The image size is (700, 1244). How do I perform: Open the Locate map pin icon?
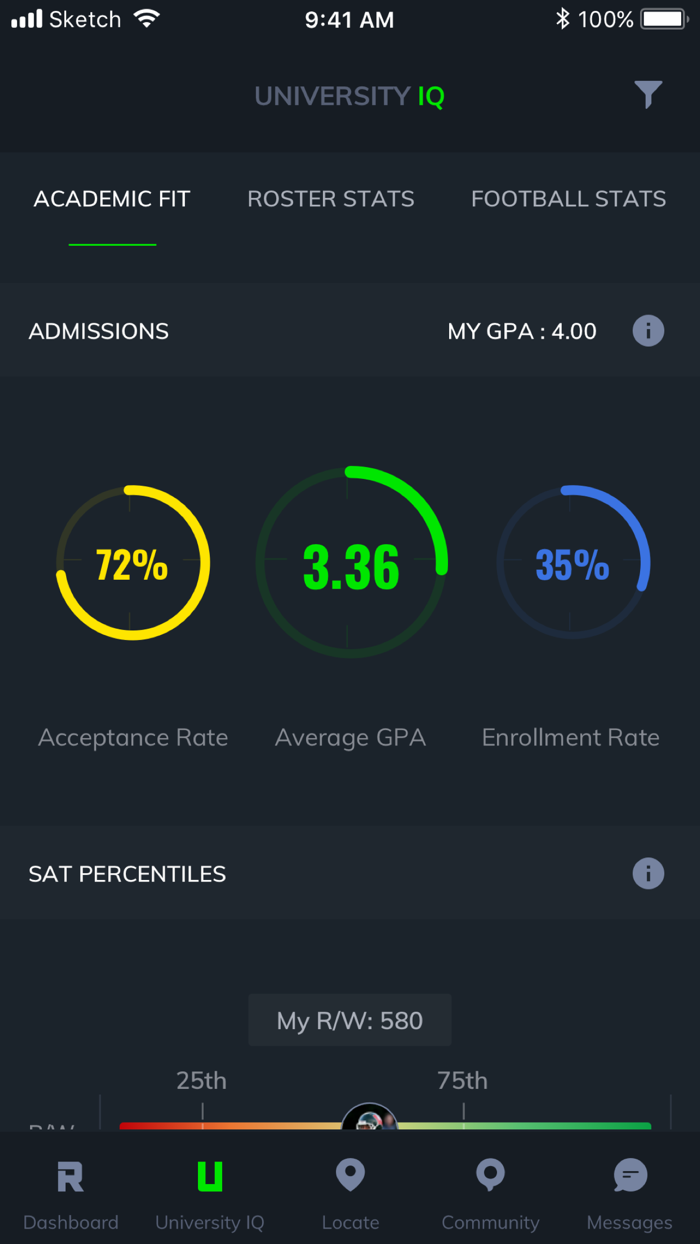pyautogui.click(x=350, y=1177)
